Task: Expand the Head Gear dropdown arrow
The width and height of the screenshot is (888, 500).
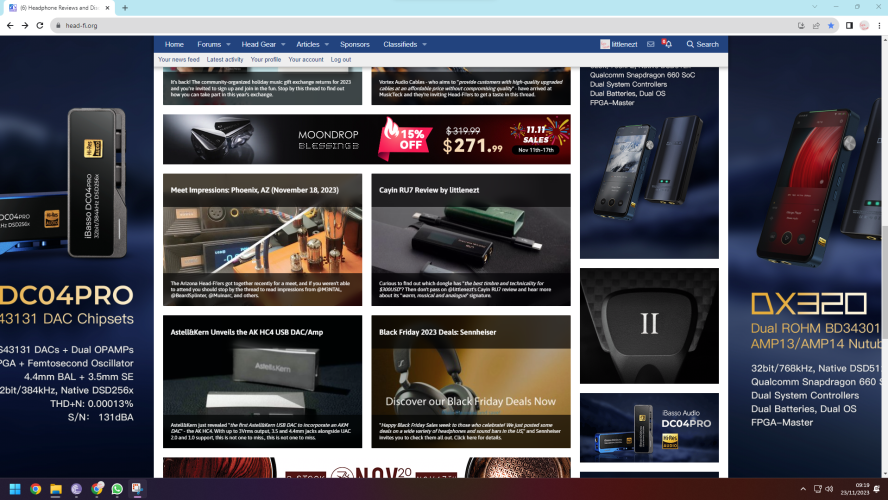Action: [x=283, y=44]
